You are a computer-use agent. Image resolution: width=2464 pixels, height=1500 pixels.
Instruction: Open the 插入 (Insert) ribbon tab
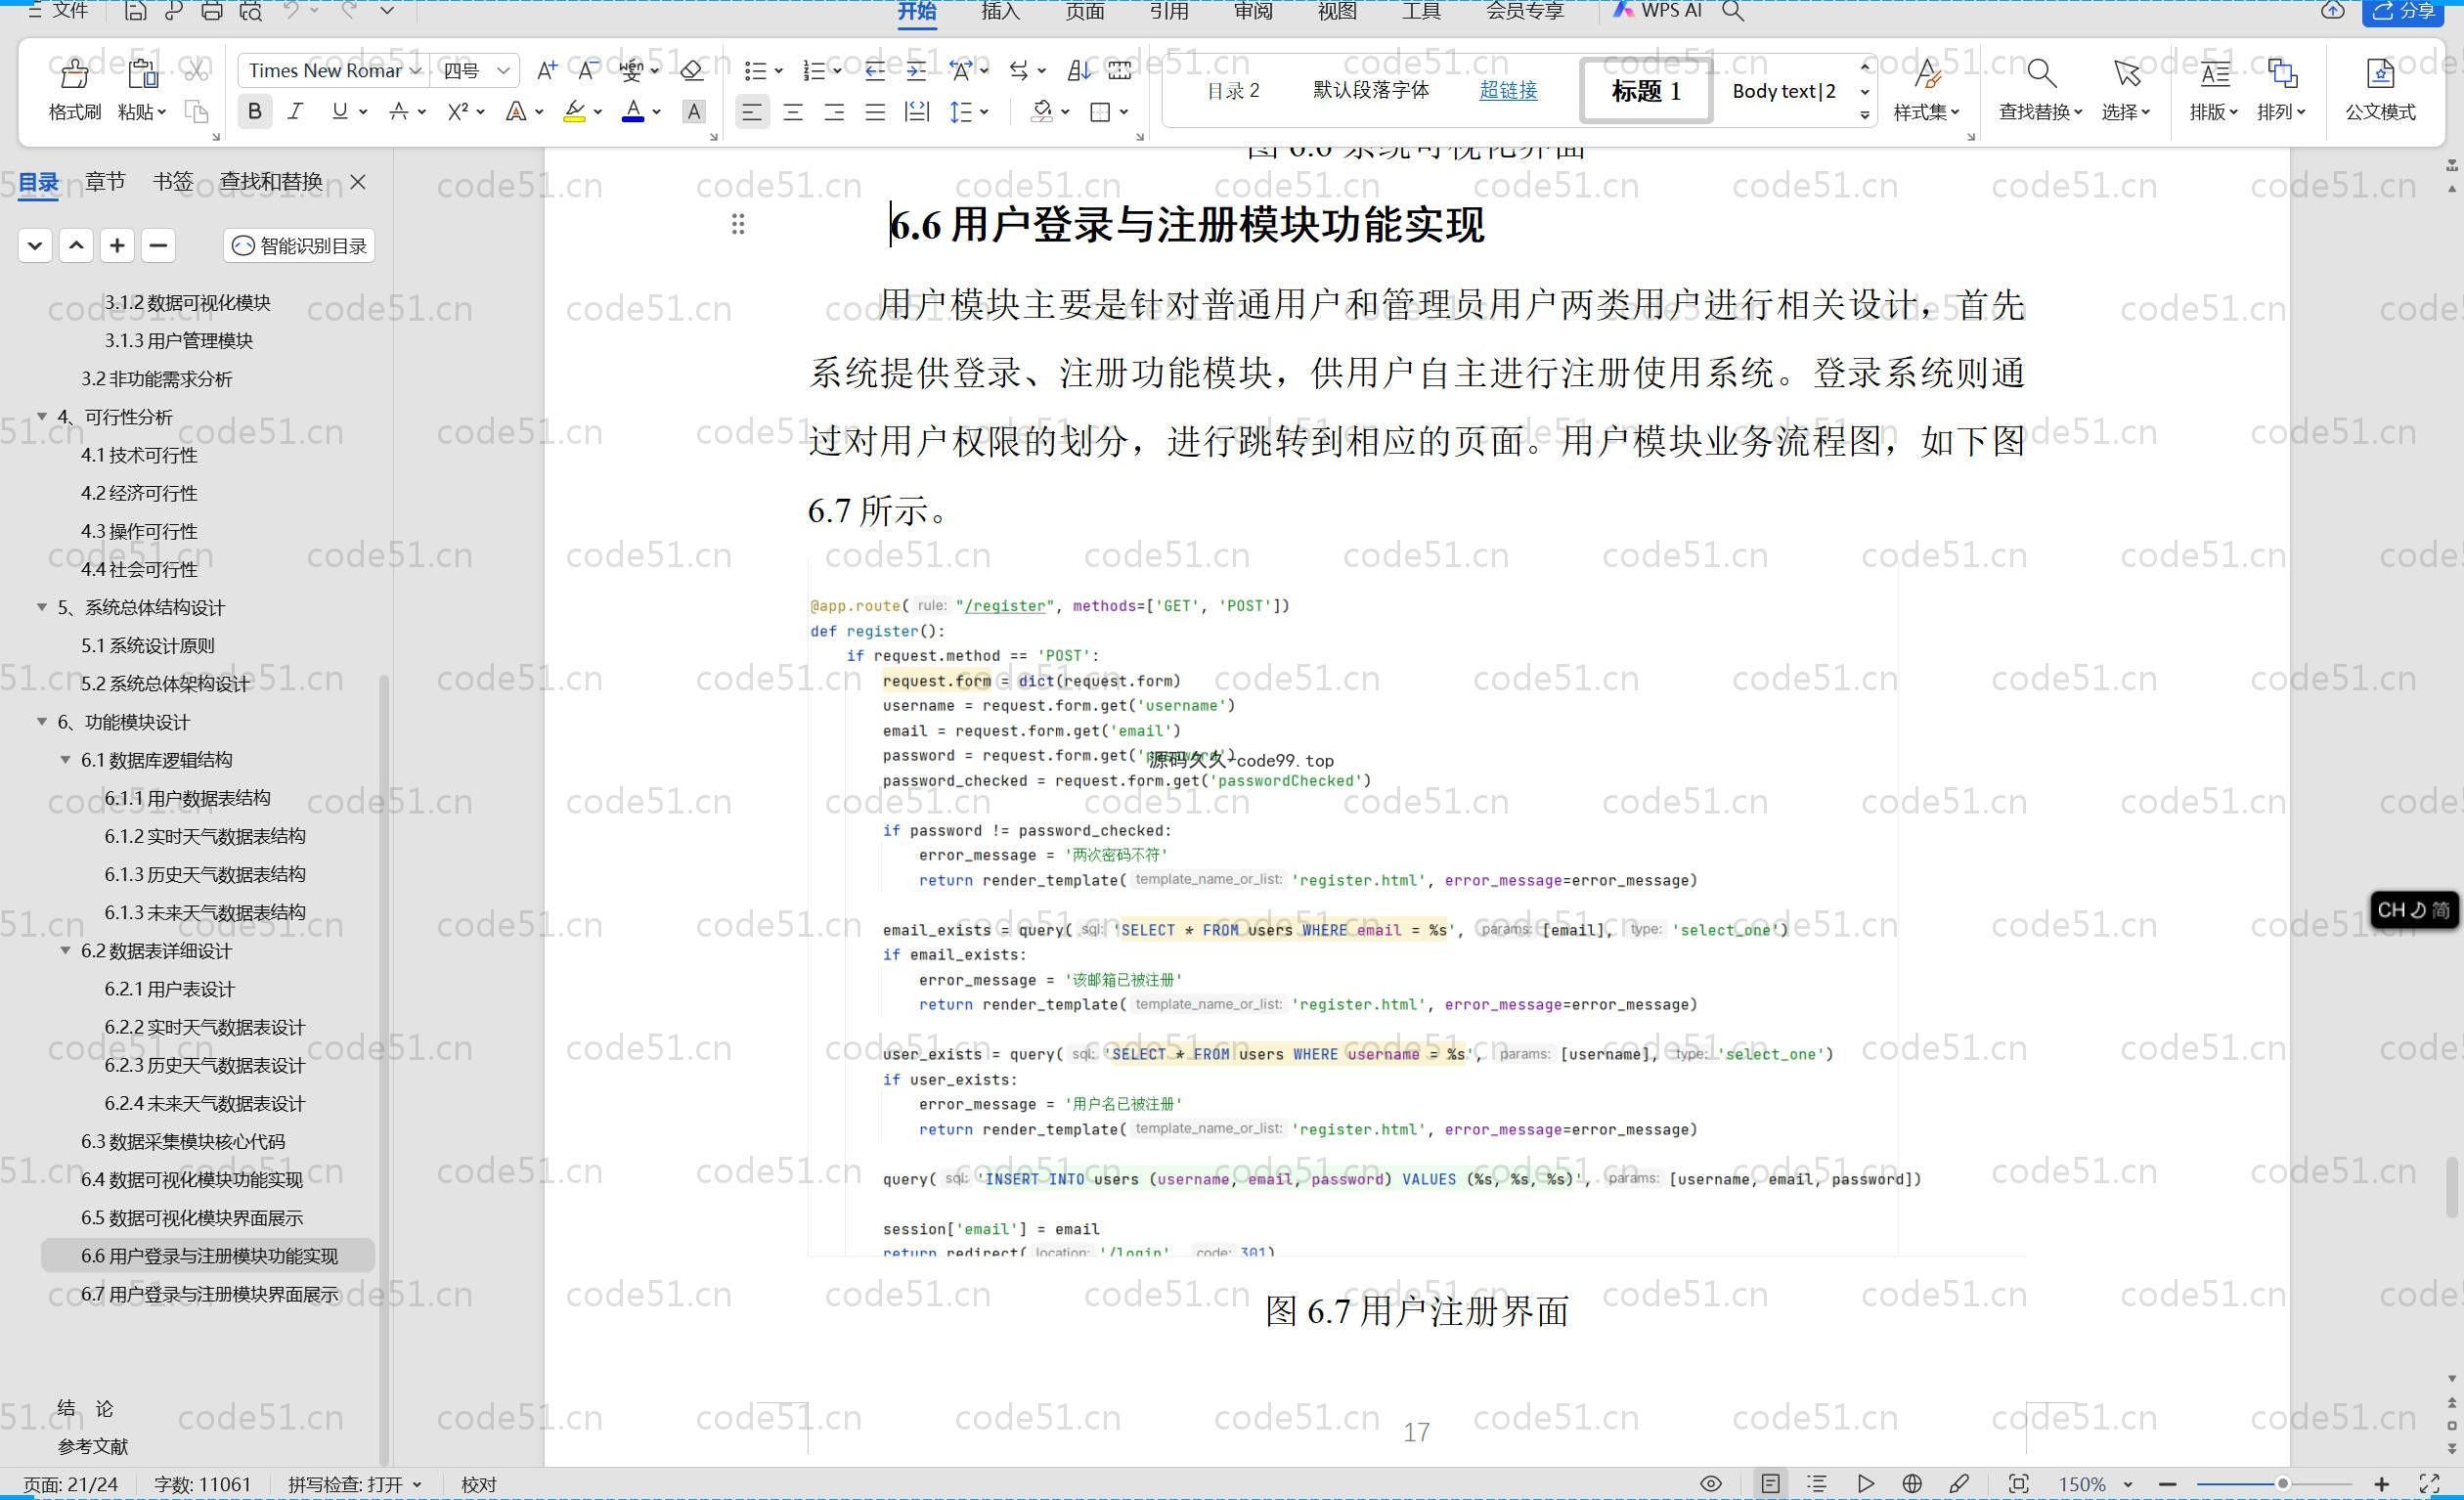click(1000, 11)
